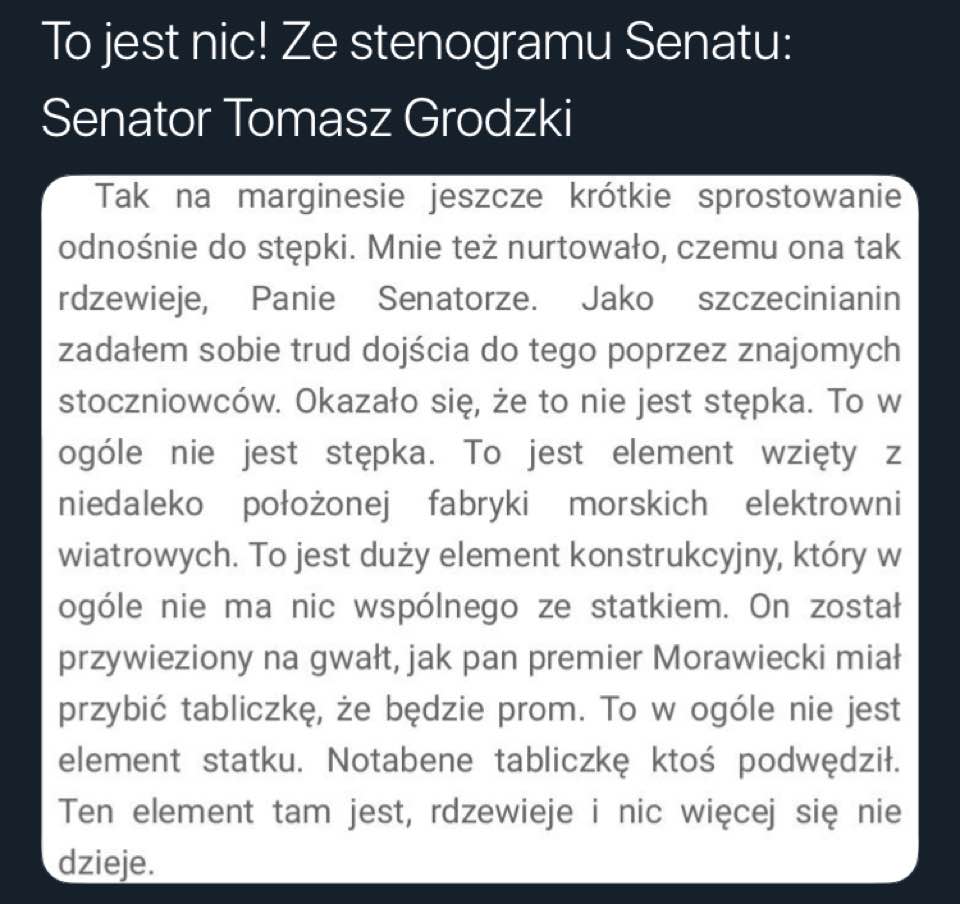Click the words 'Panie Senatorze.'

(x=394, y=300)
